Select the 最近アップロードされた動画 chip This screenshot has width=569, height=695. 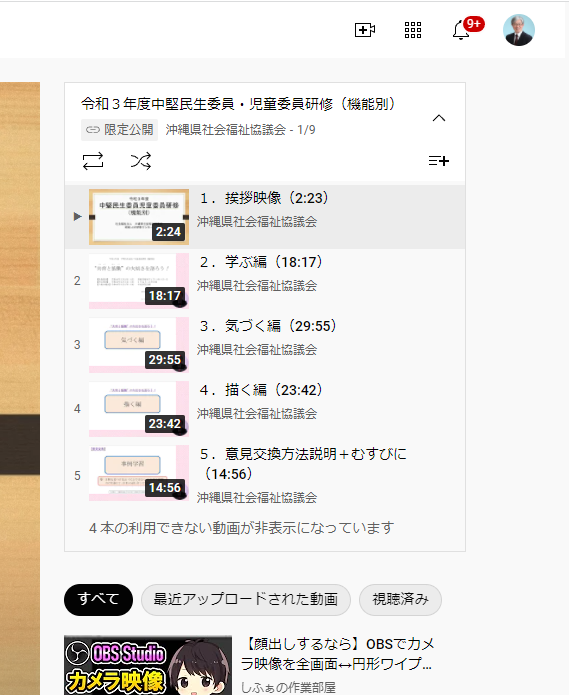246,600
